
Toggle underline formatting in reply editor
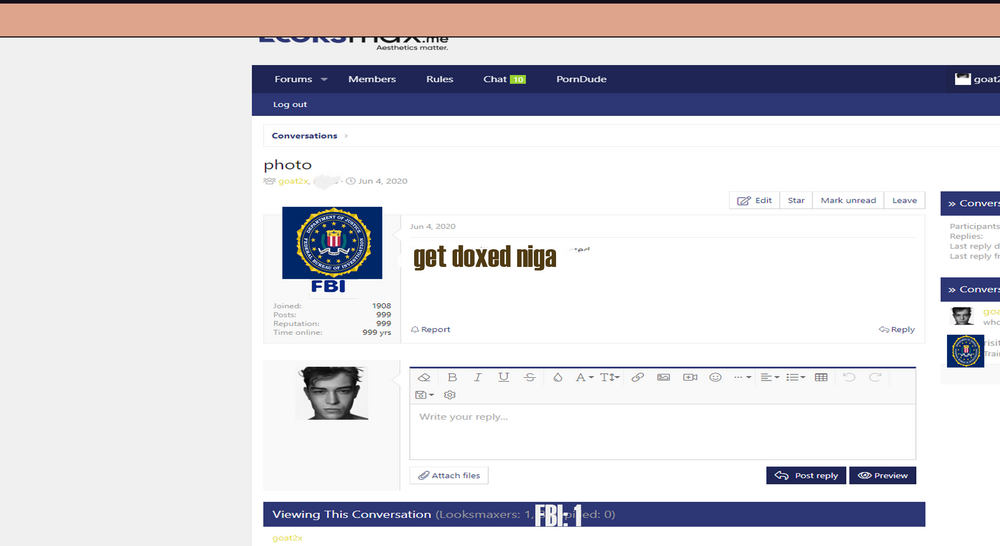tap(503, 378)
